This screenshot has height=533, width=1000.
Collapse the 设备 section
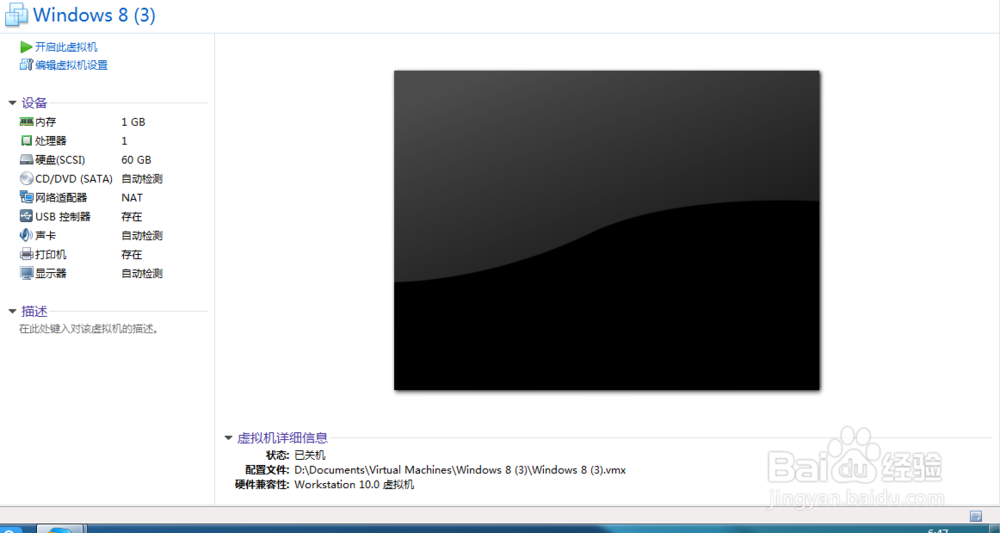pyautogui.click(x=12, y=103)
